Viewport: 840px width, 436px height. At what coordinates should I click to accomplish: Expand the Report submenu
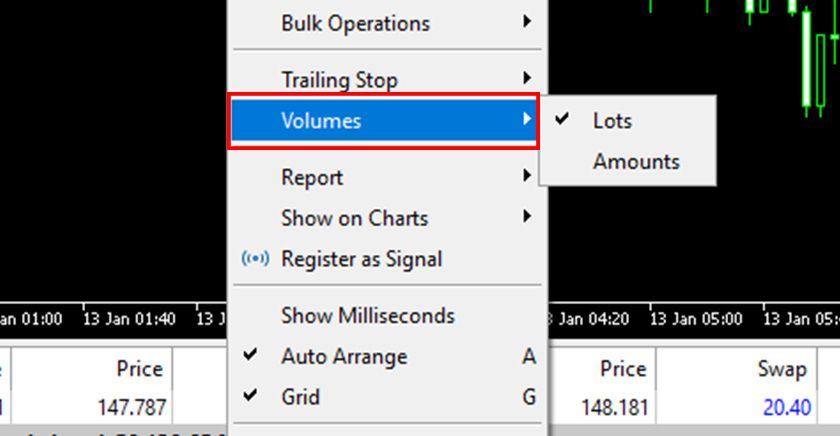312,177
